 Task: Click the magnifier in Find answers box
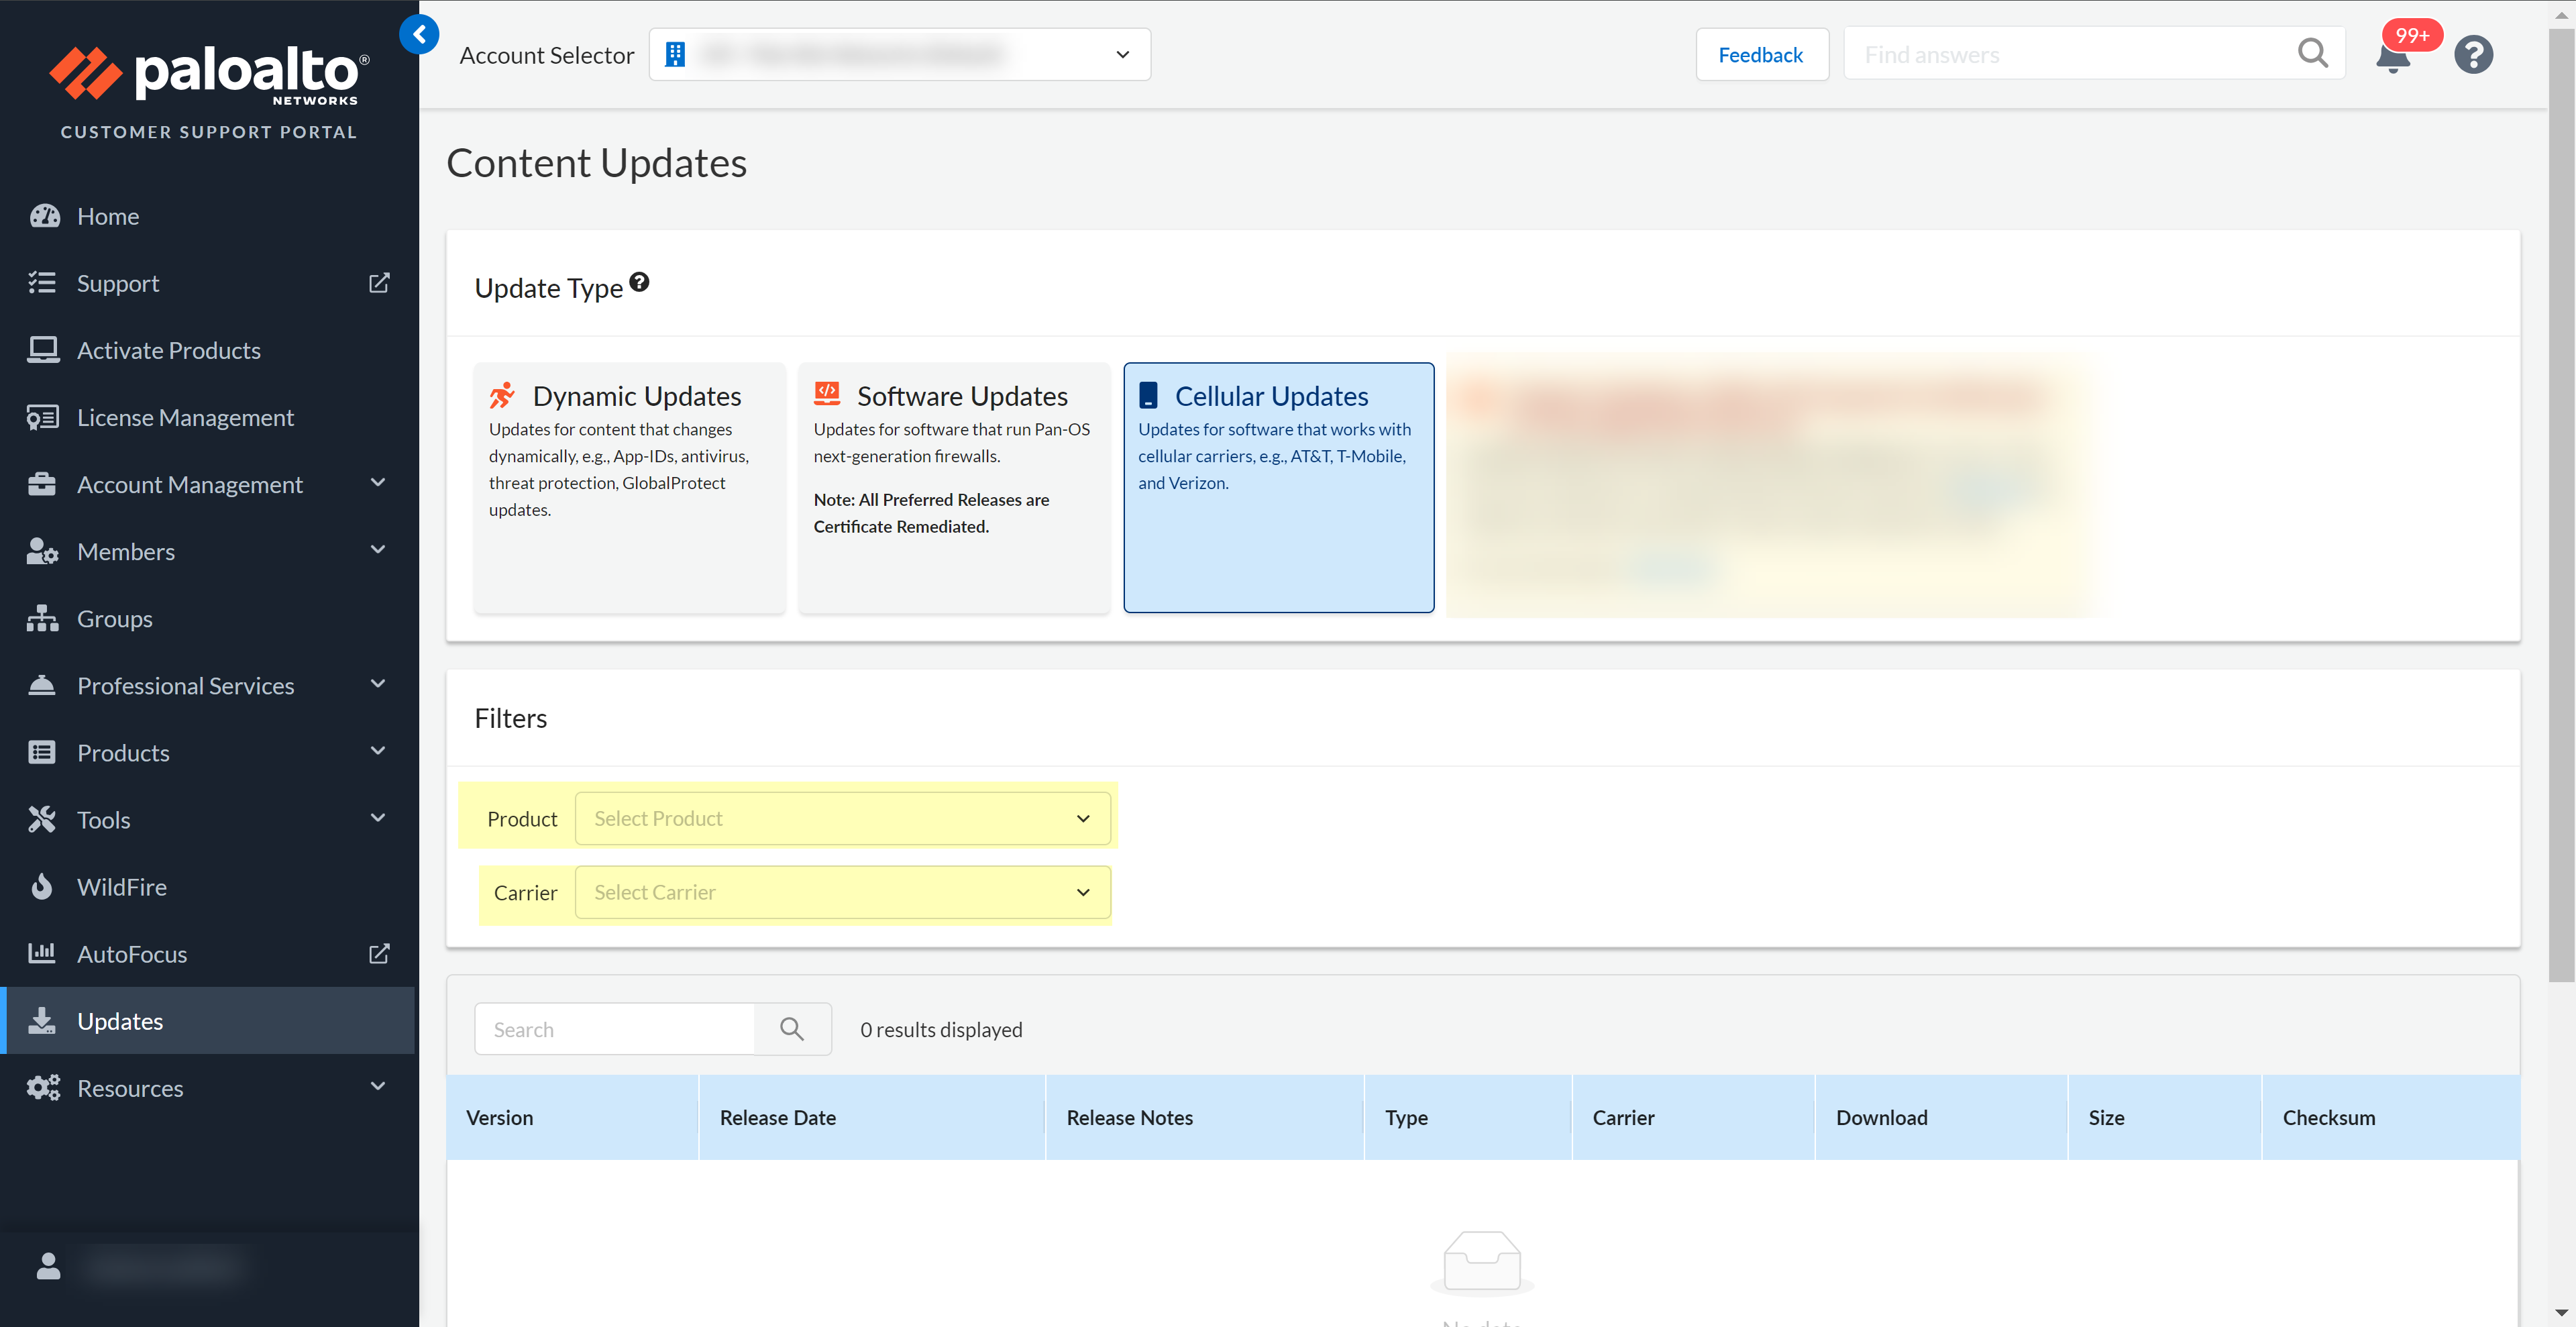point(2312,54)
